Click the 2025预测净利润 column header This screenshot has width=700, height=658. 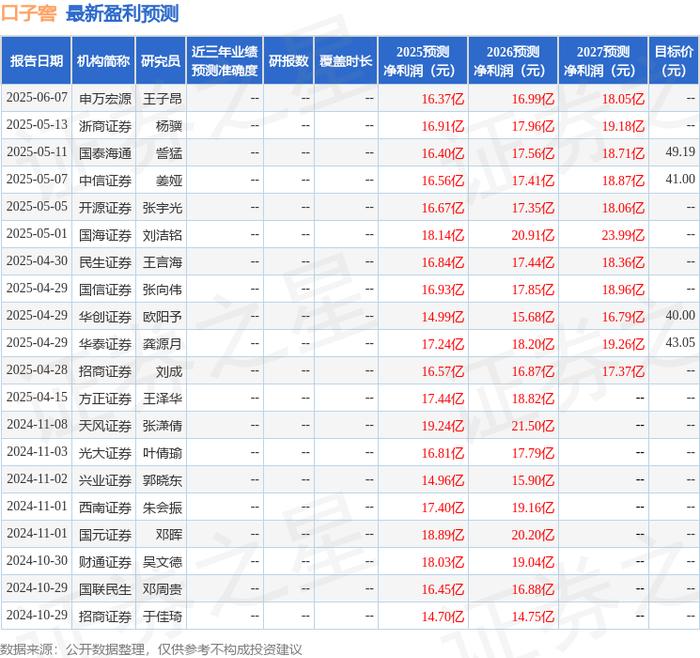coord(423,61)
